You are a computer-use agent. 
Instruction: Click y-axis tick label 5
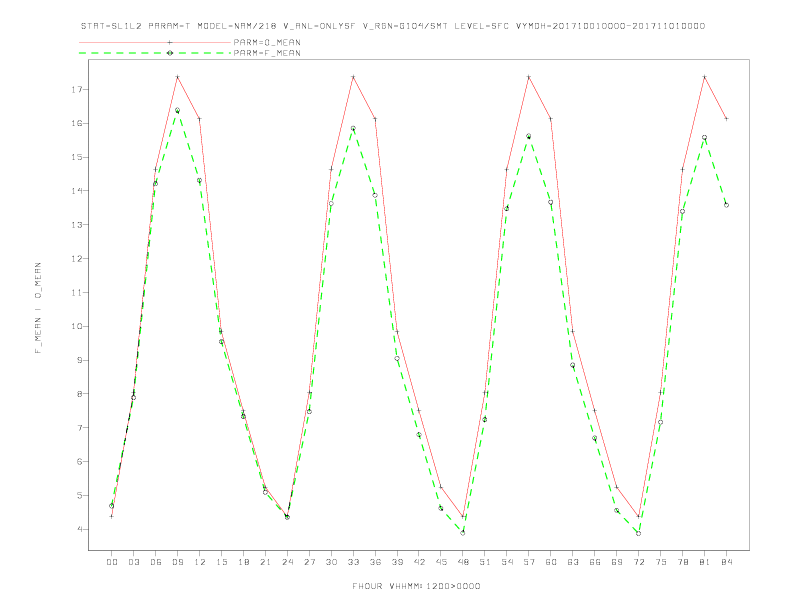79,495
